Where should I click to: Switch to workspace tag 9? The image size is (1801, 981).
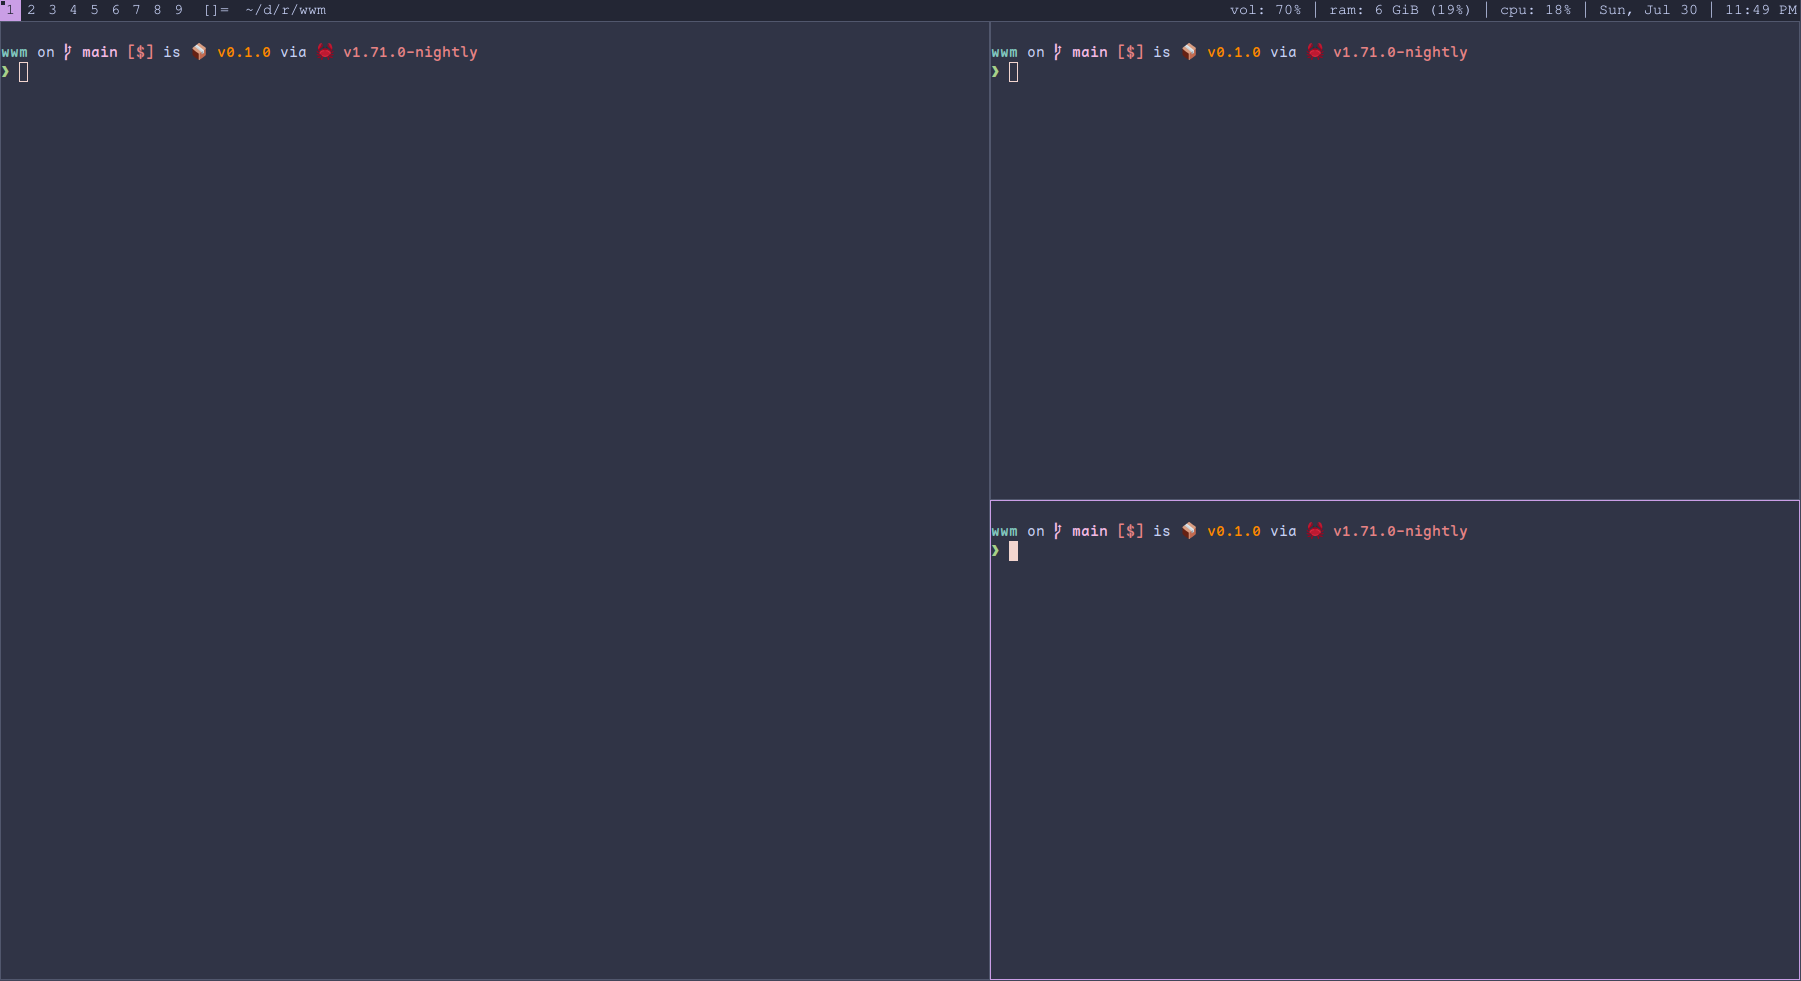click(x=179, y=10)
